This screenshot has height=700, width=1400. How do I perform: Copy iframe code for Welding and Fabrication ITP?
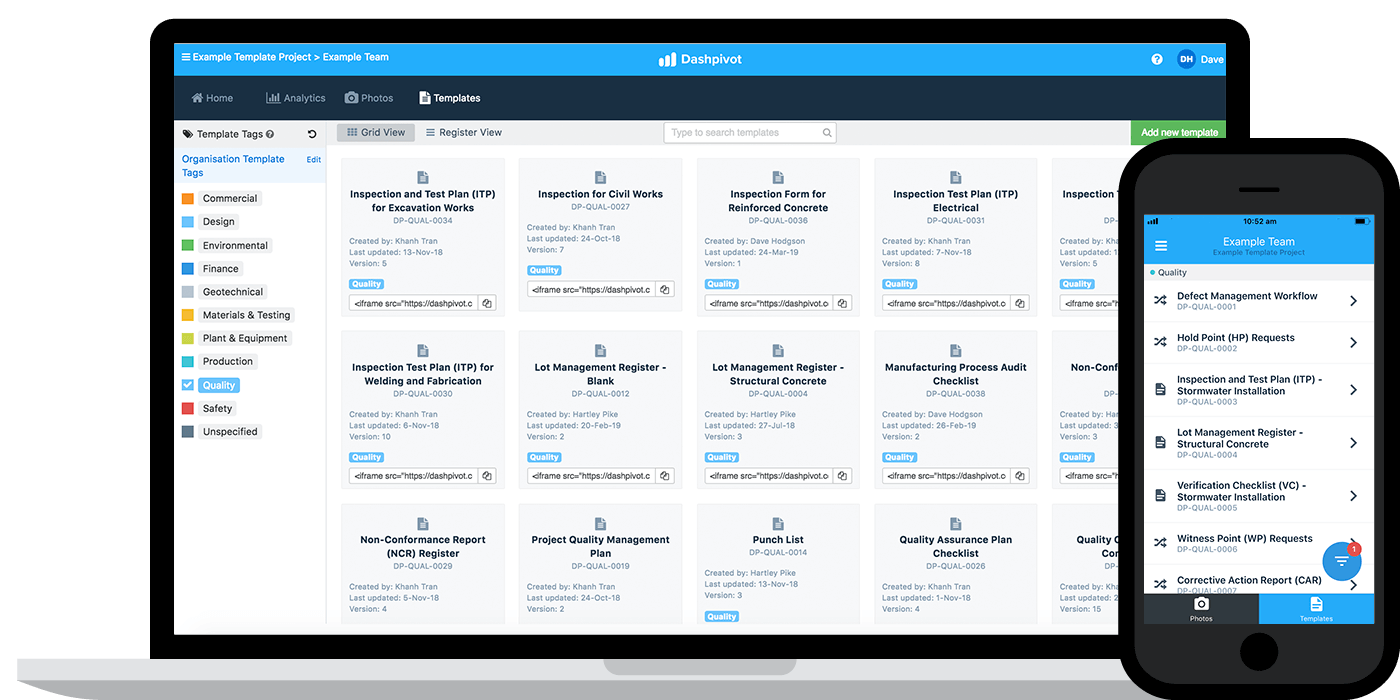pos(487,476)
